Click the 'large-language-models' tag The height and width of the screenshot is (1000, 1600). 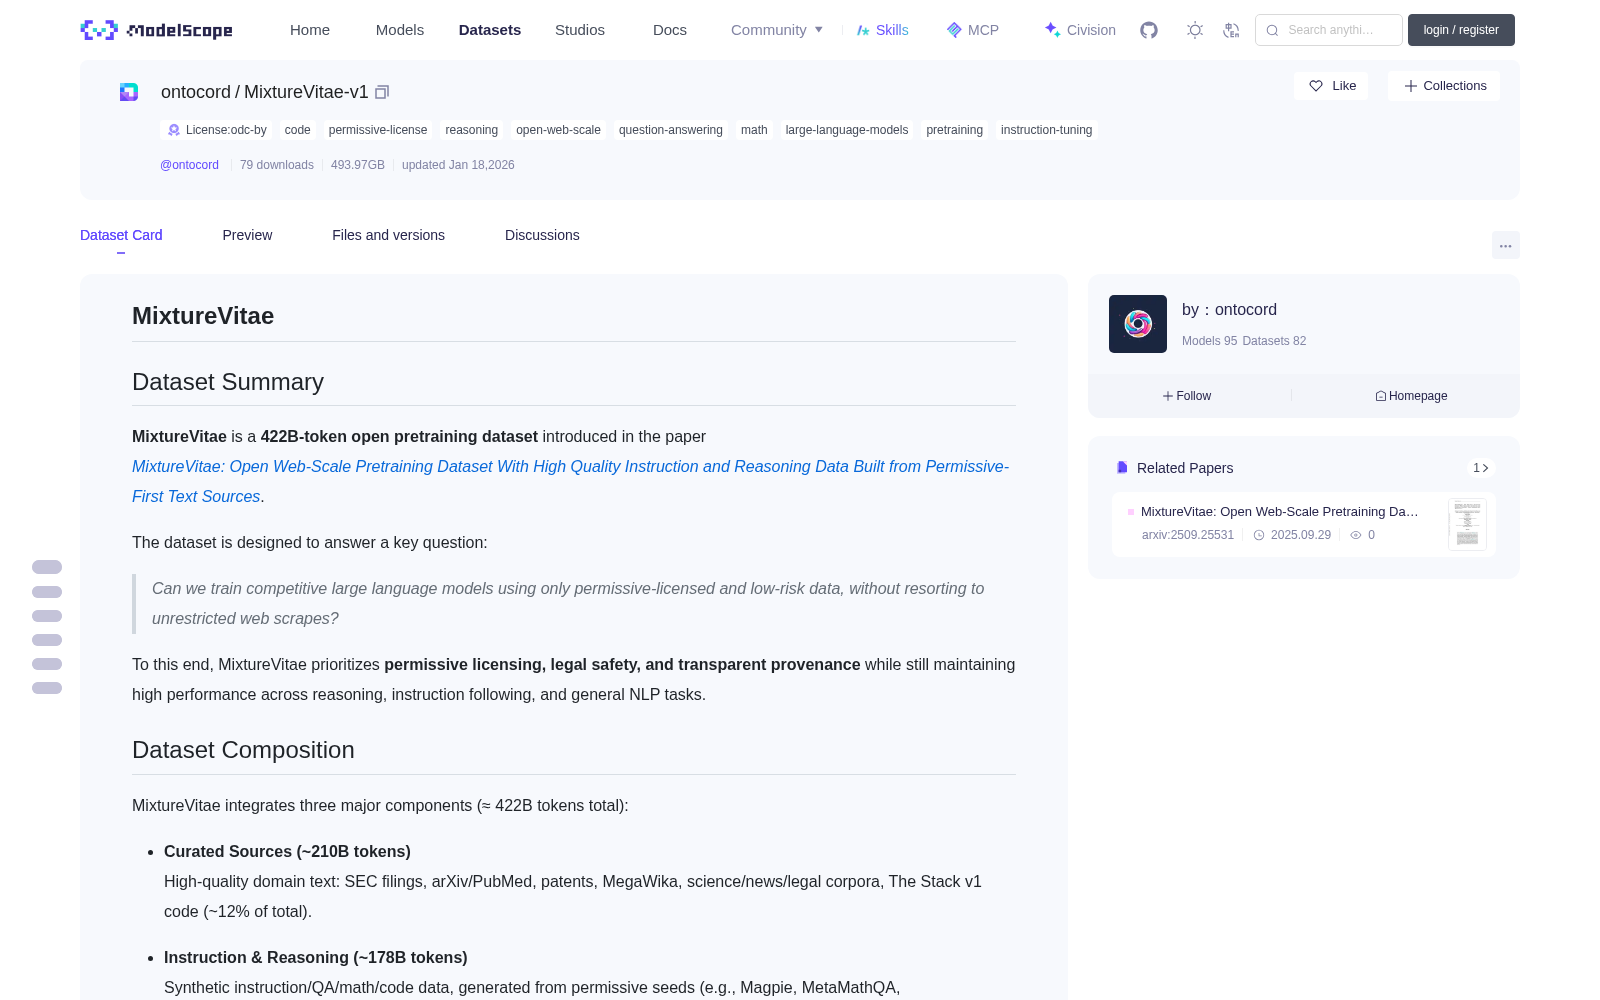click(x=847, y=130)
